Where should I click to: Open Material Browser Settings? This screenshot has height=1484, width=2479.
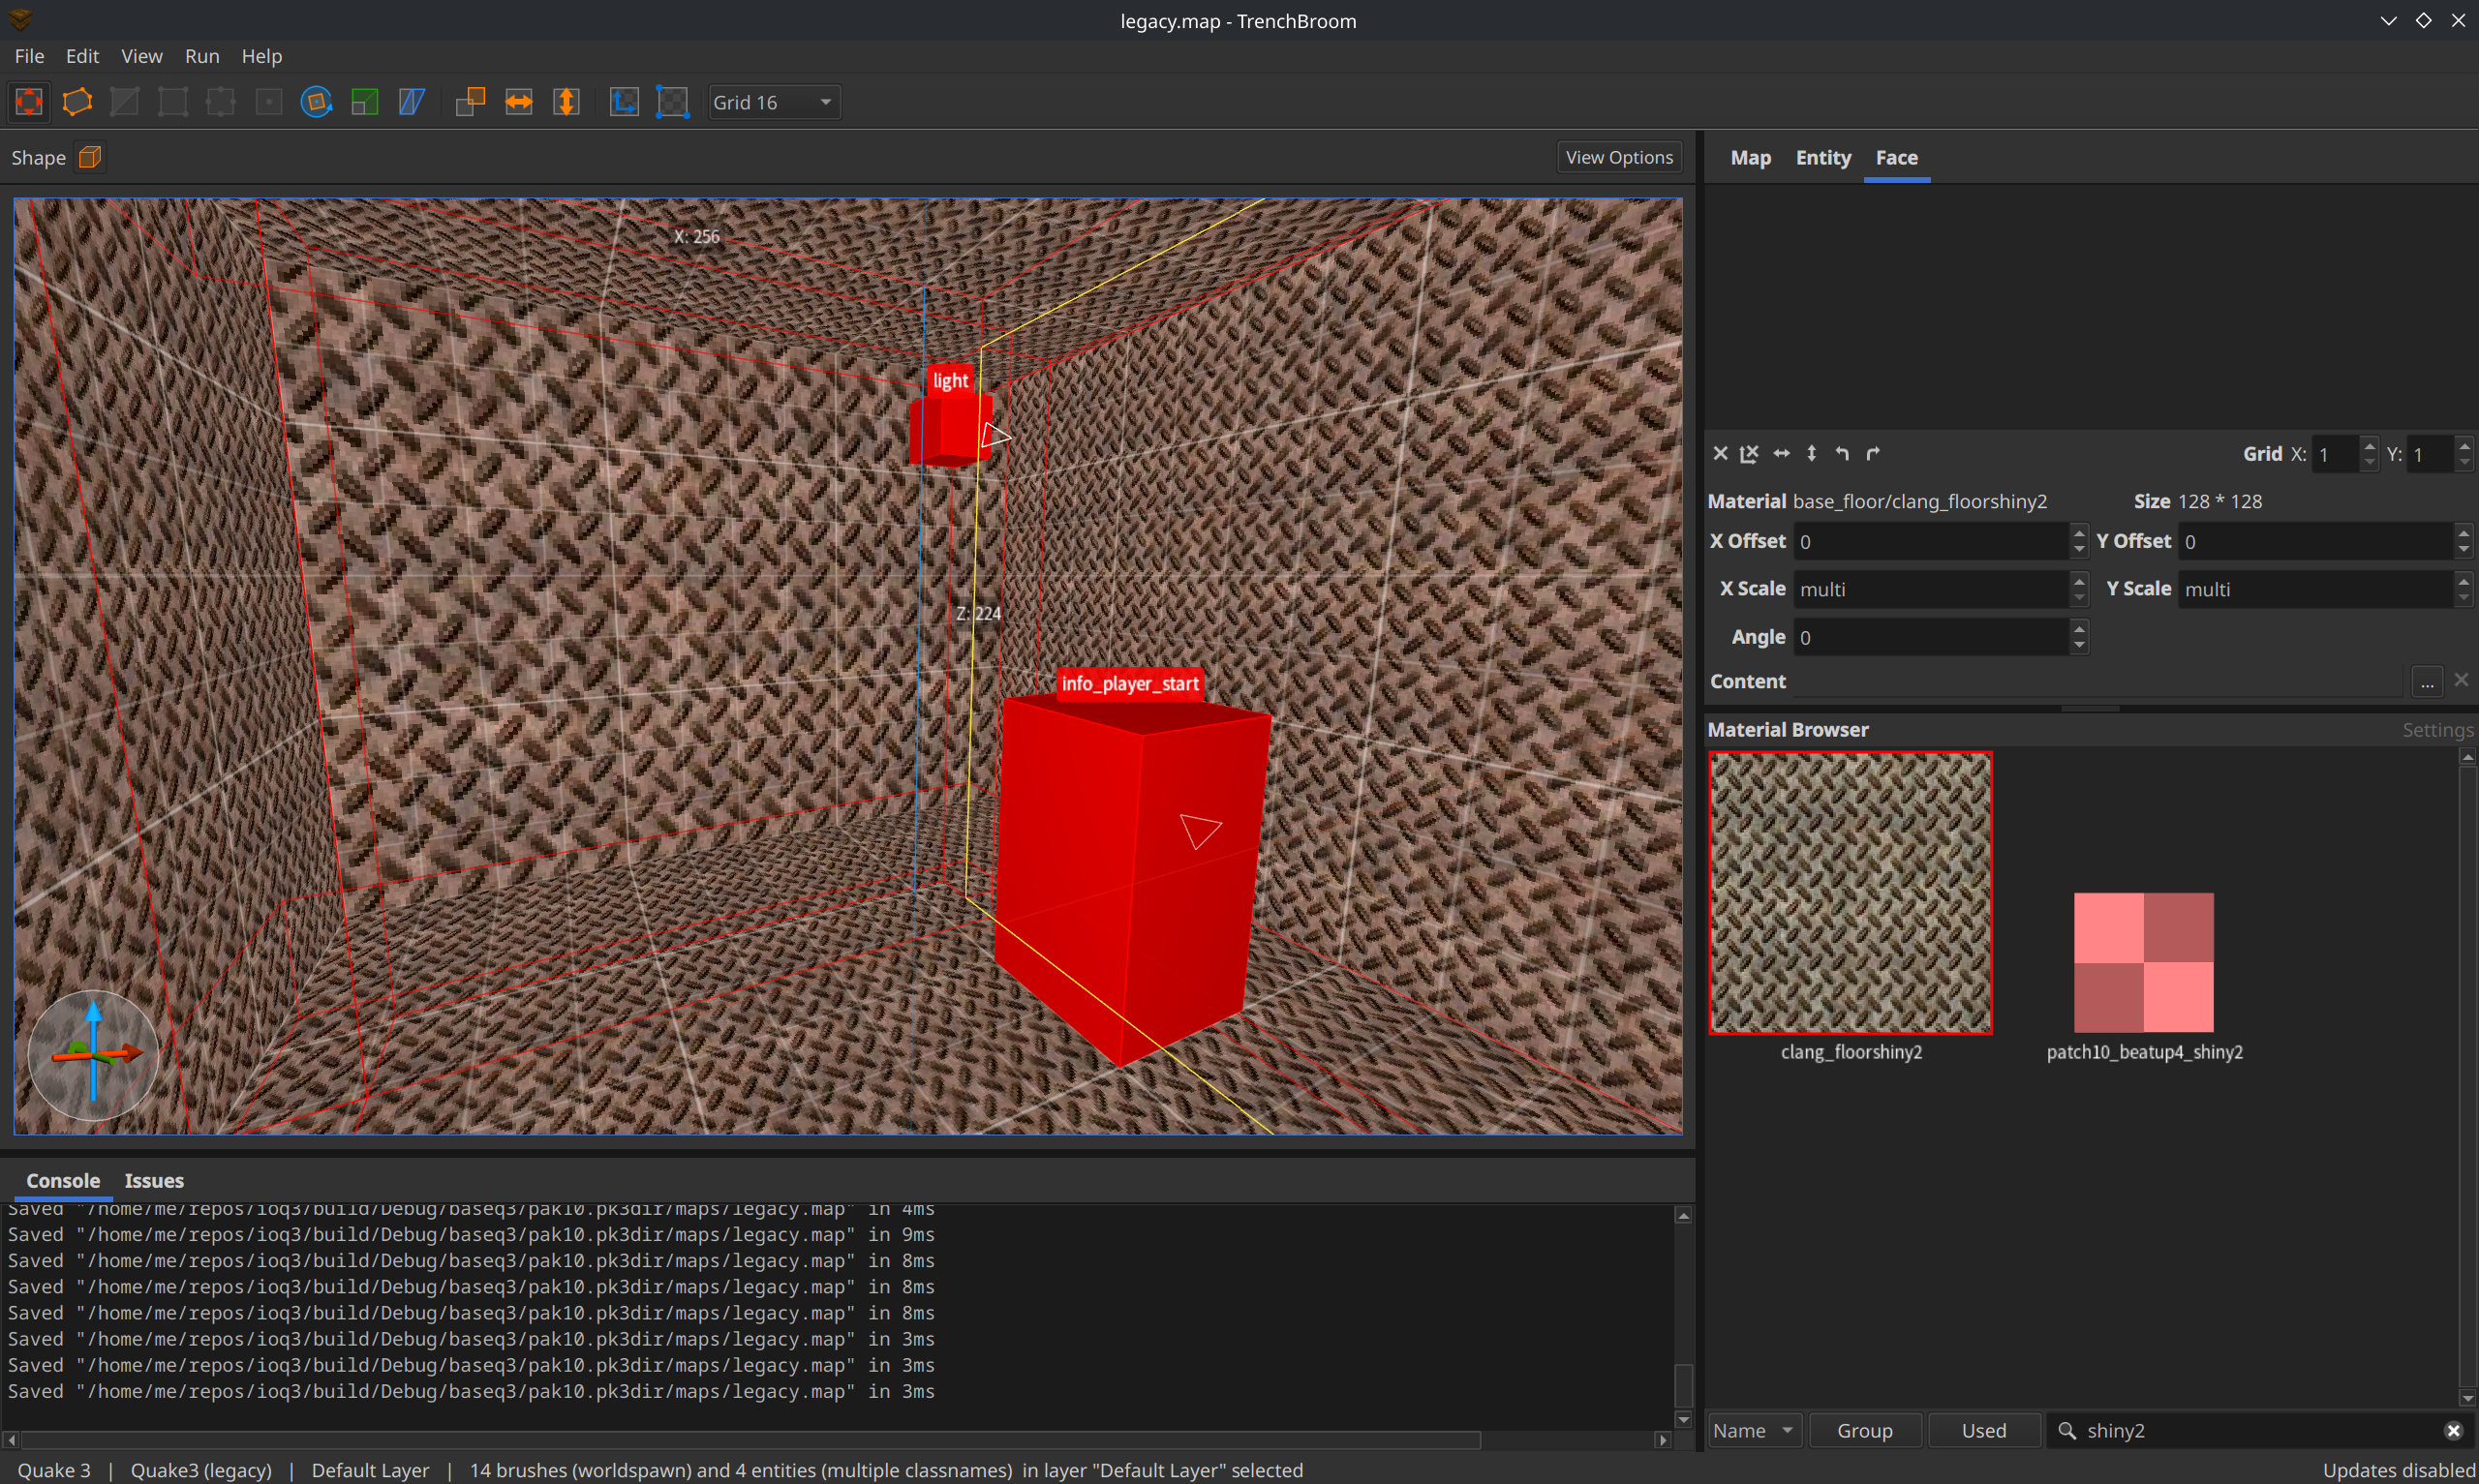click(x=2437, y=729)
